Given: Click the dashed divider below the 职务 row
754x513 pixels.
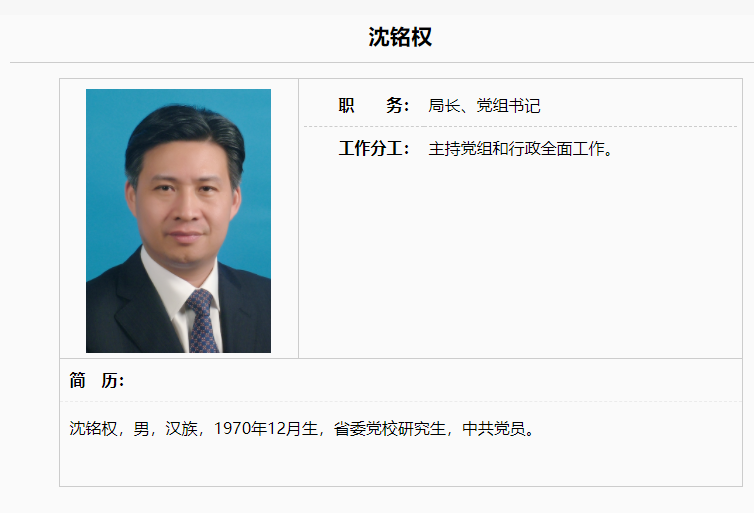Looking at the screenshot, I should pyautogui.click(x=520, y=126).
